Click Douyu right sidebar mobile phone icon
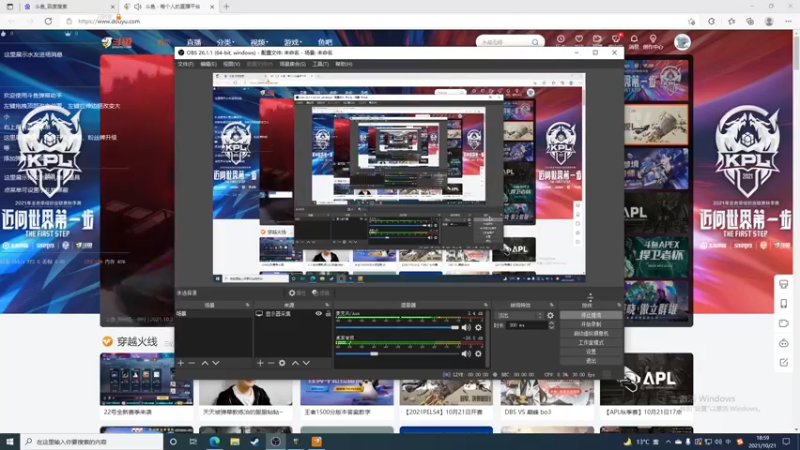 pyautogui.click(x=784, y=304)
